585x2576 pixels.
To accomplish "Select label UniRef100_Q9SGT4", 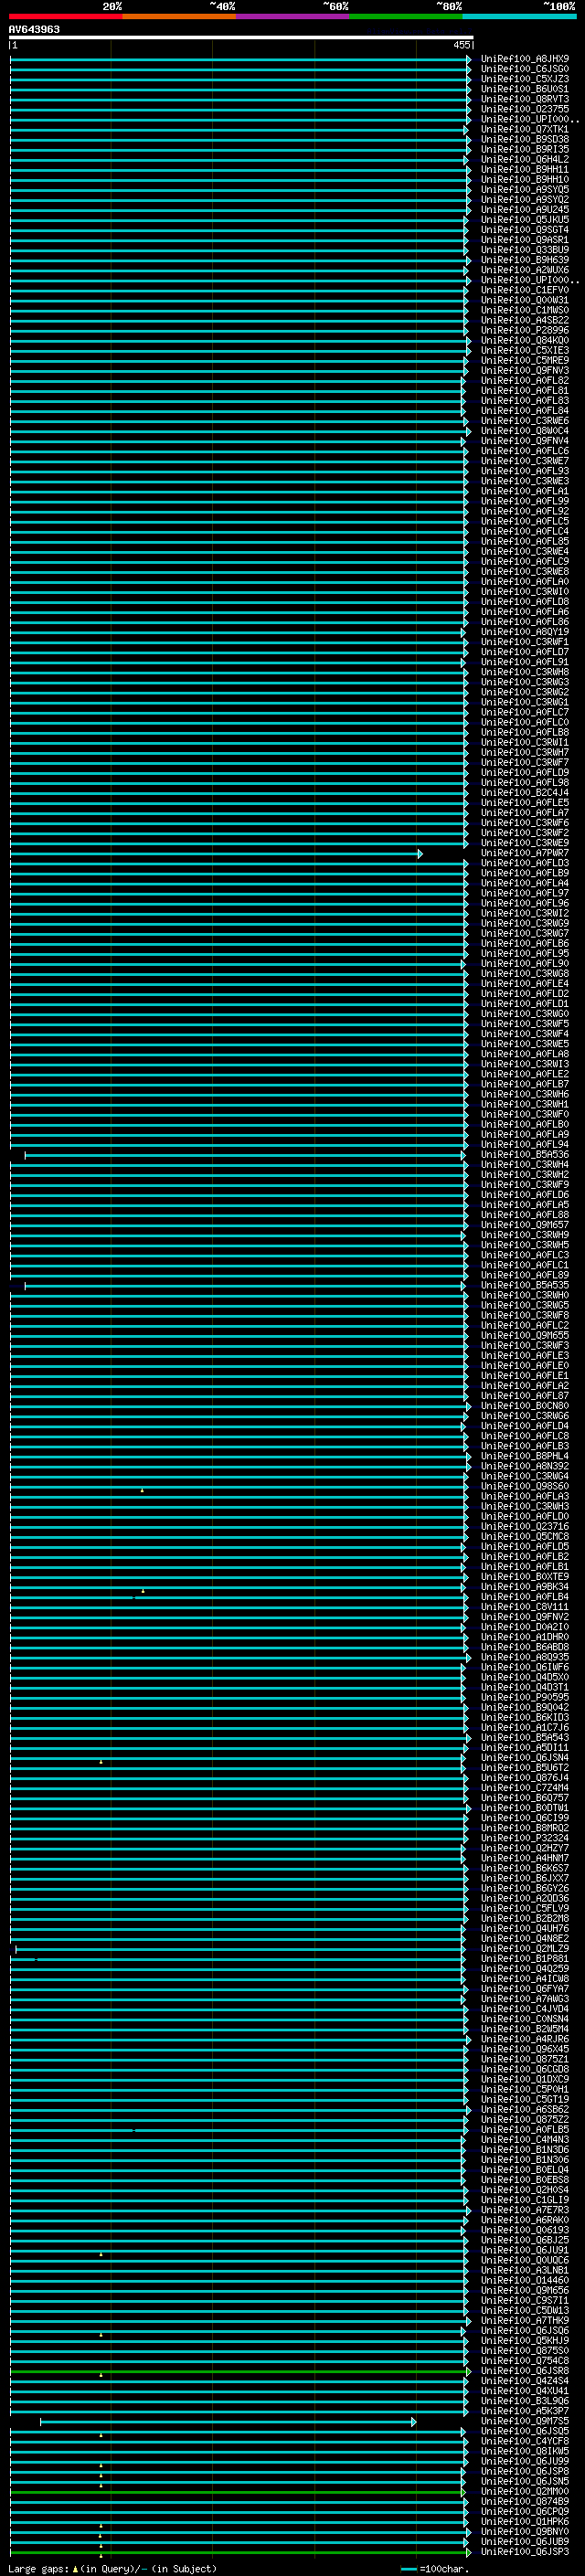I will (525, 229).
